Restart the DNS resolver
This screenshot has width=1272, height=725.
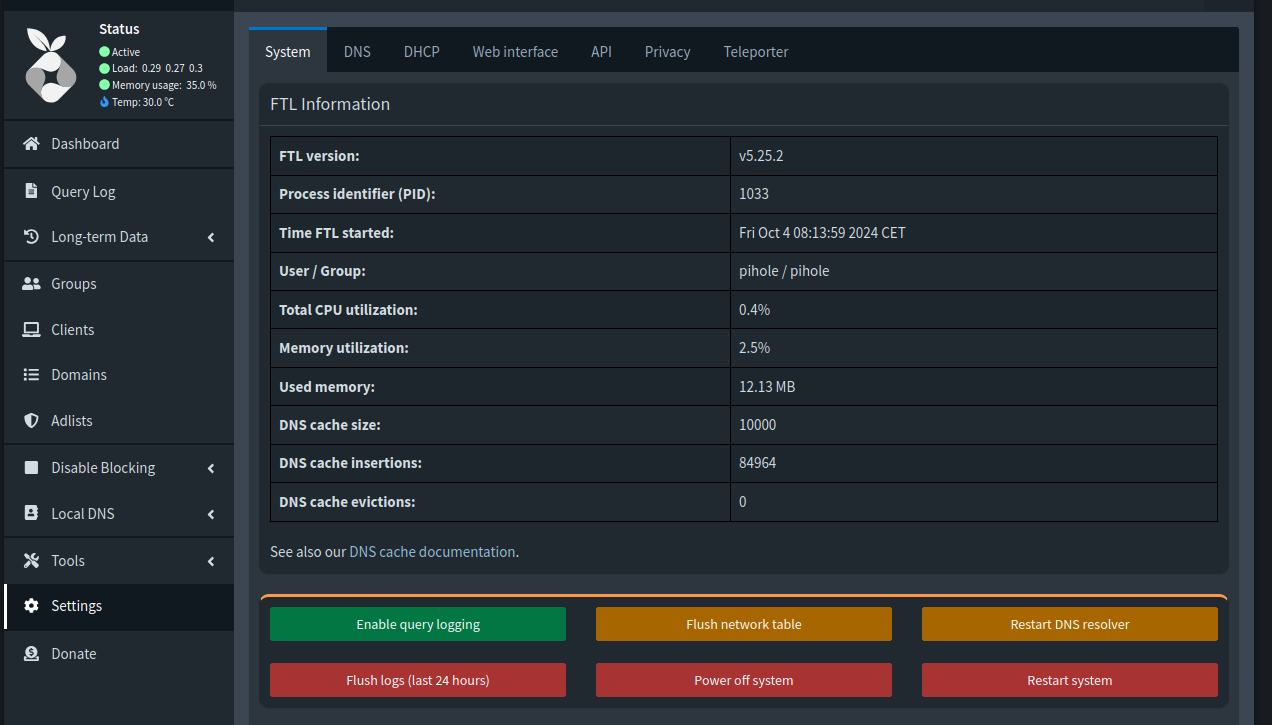[1070, 624]
